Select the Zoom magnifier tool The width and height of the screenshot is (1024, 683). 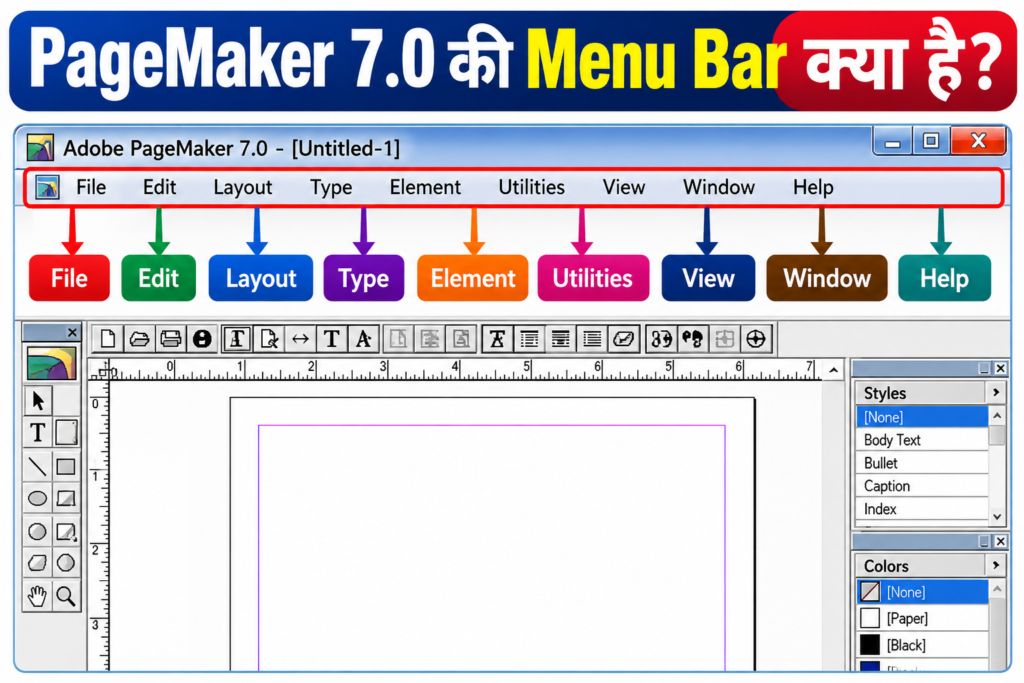66,596
